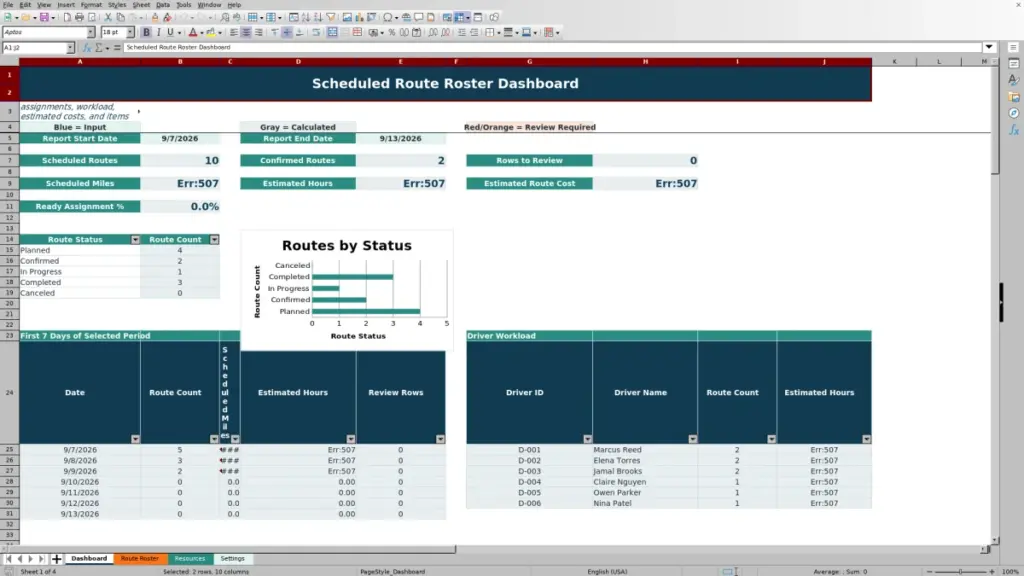The image size is (1024, 576).
Task: Toggle Freeze Rows and Columns button
Action: coord(459,17)
